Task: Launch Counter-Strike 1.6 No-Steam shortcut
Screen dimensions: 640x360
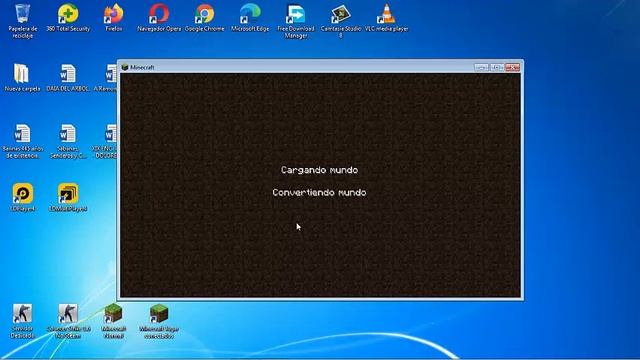Action: 68,321
